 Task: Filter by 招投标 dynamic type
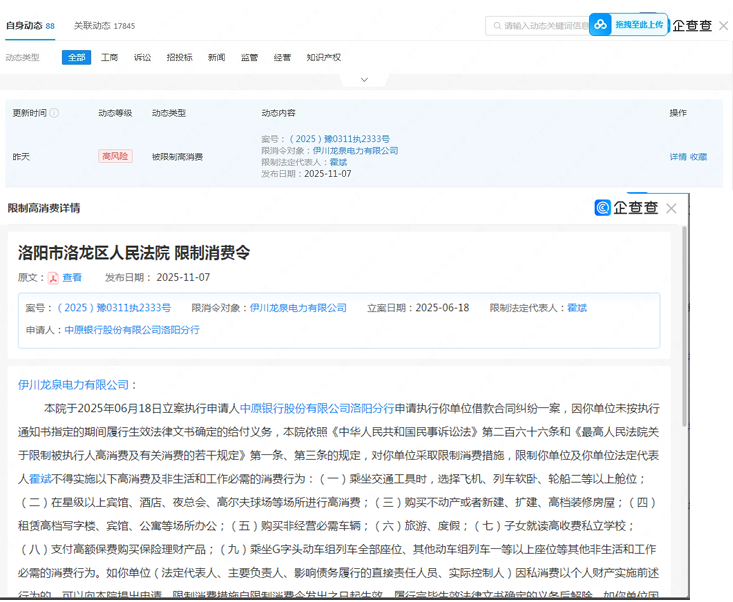[x=179, y=58]
